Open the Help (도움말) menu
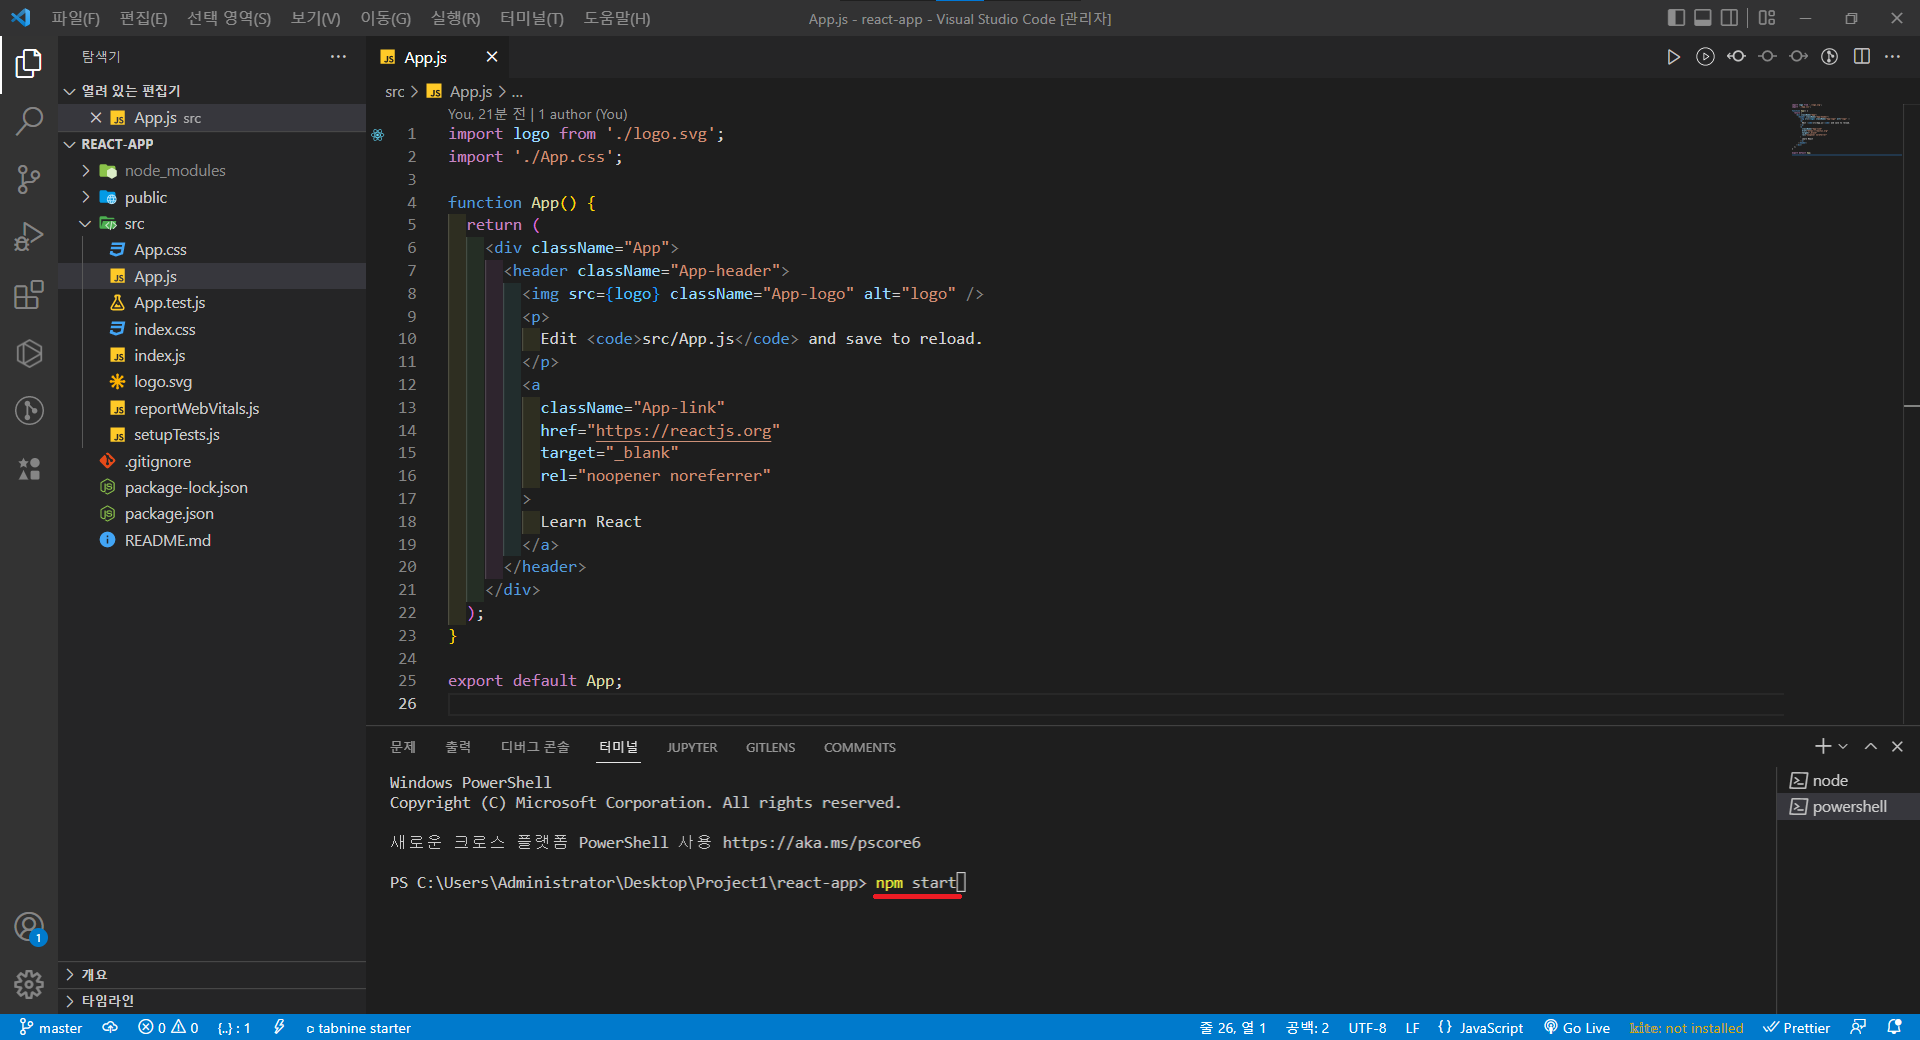The image size is (1920, 1040). (616, 18)
